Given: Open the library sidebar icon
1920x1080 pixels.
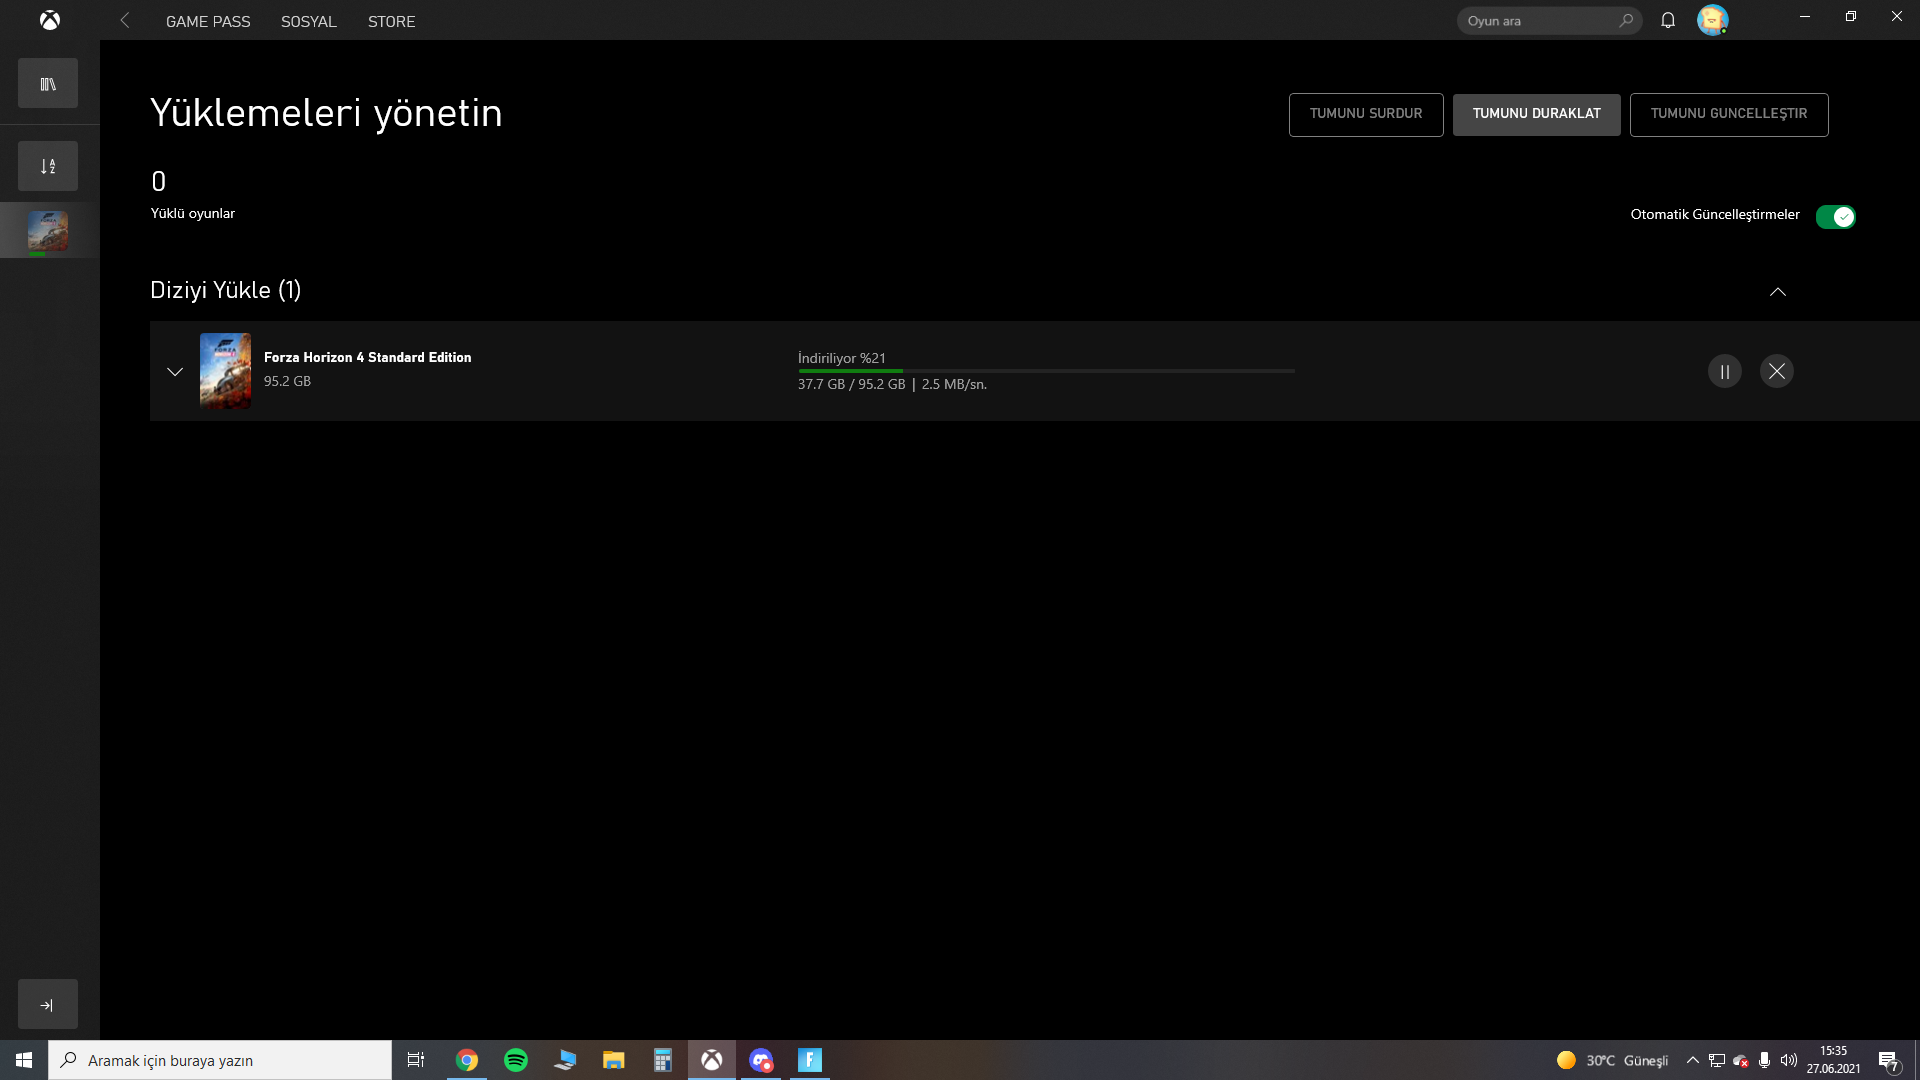Looking at the screenshot, I should pos(48,84).
